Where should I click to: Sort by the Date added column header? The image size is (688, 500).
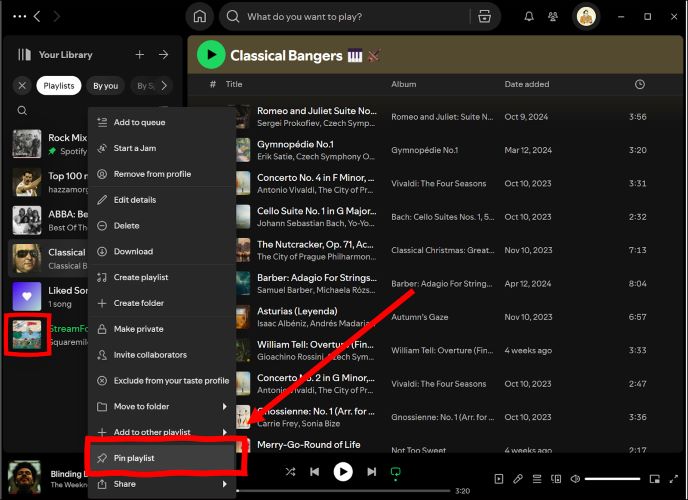point(527,84)
